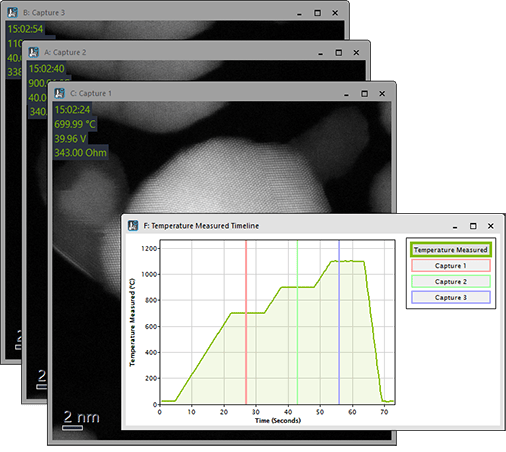Viewport: 506px width, 452px height.
Task: Click the blue Capture 3 timeline marker
Action: (x=339, y=322)
